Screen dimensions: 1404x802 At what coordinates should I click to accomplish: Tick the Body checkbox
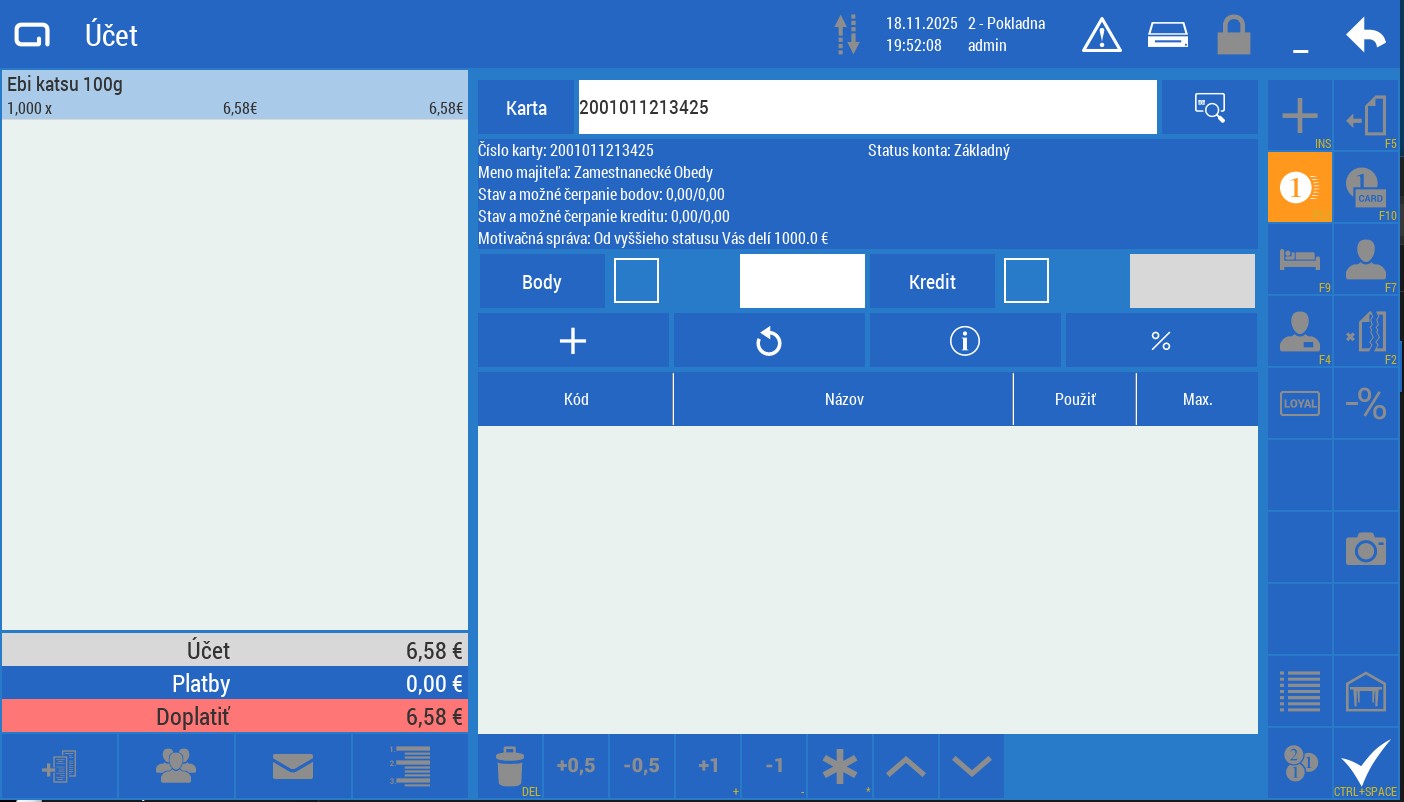point(636,281)
